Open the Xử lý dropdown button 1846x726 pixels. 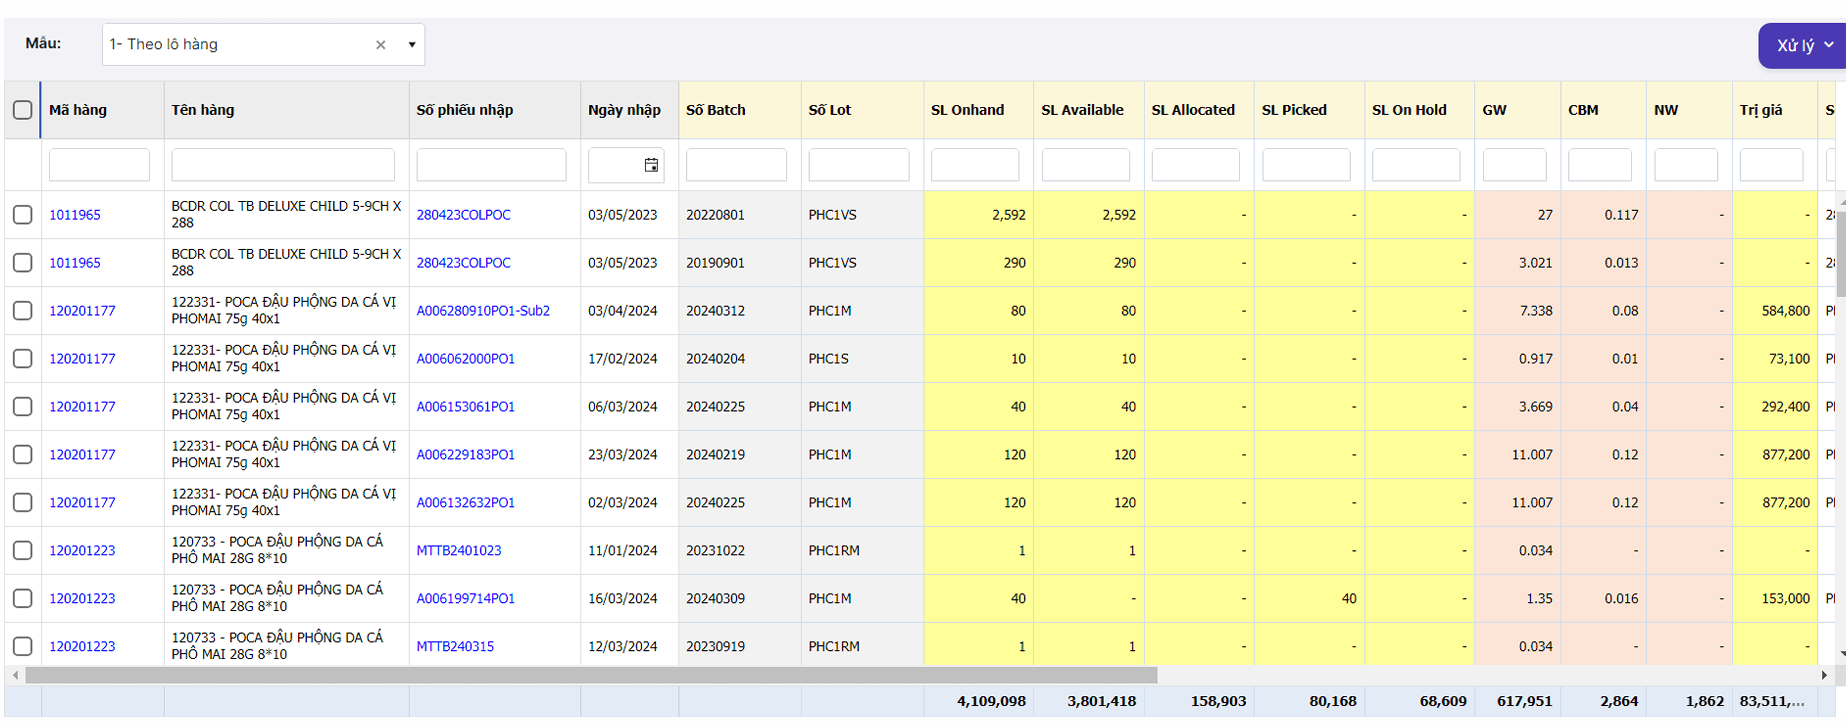[1802, 45]
